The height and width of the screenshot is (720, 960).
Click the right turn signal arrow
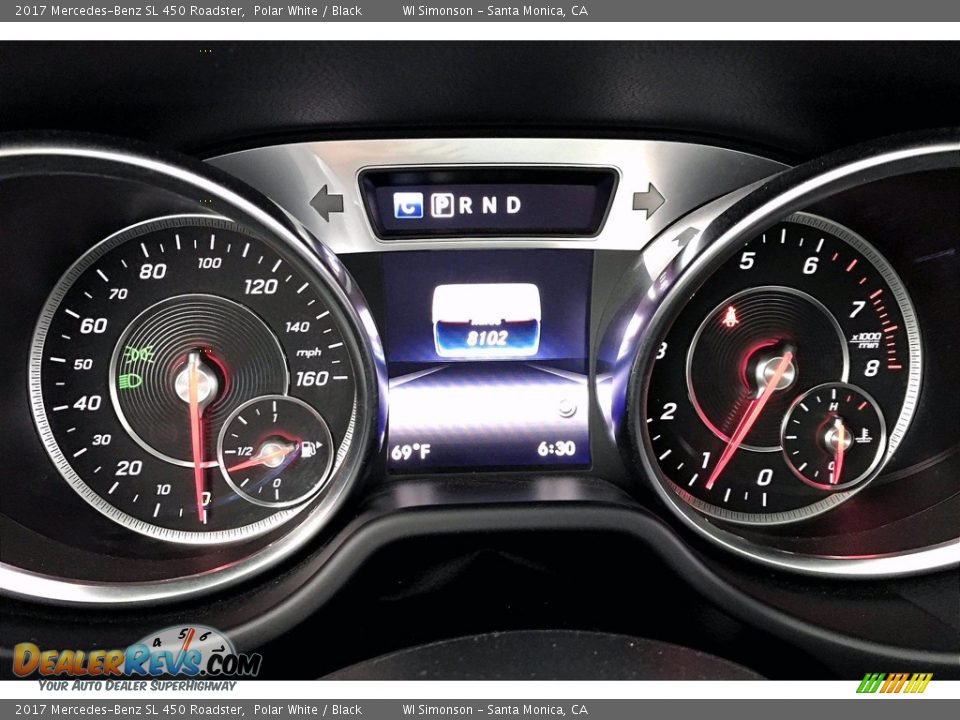pyautogui.click(x=648, y=200)
